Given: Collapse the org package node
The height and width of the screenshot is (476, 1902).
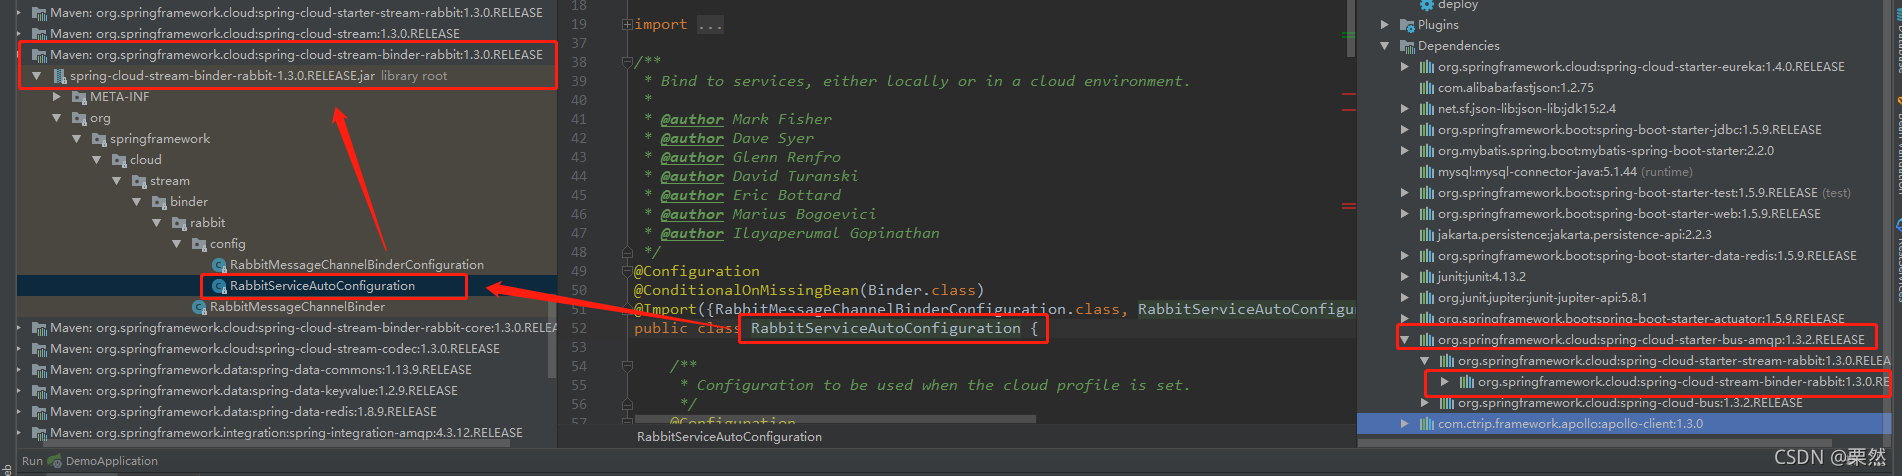Looking at the screenshot, I should click(x=57, y=118).
